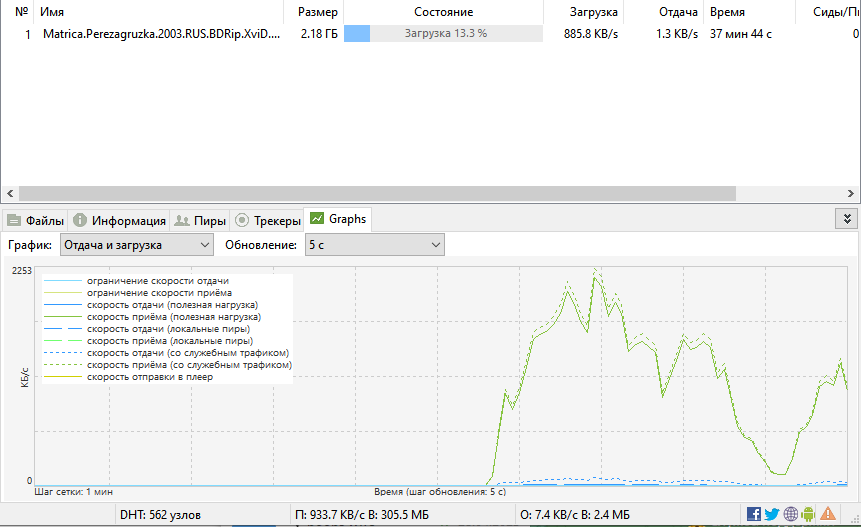Click DHT: 562 узлов status entry
This screenshot has height=527, width=861.
pos(160,515)
